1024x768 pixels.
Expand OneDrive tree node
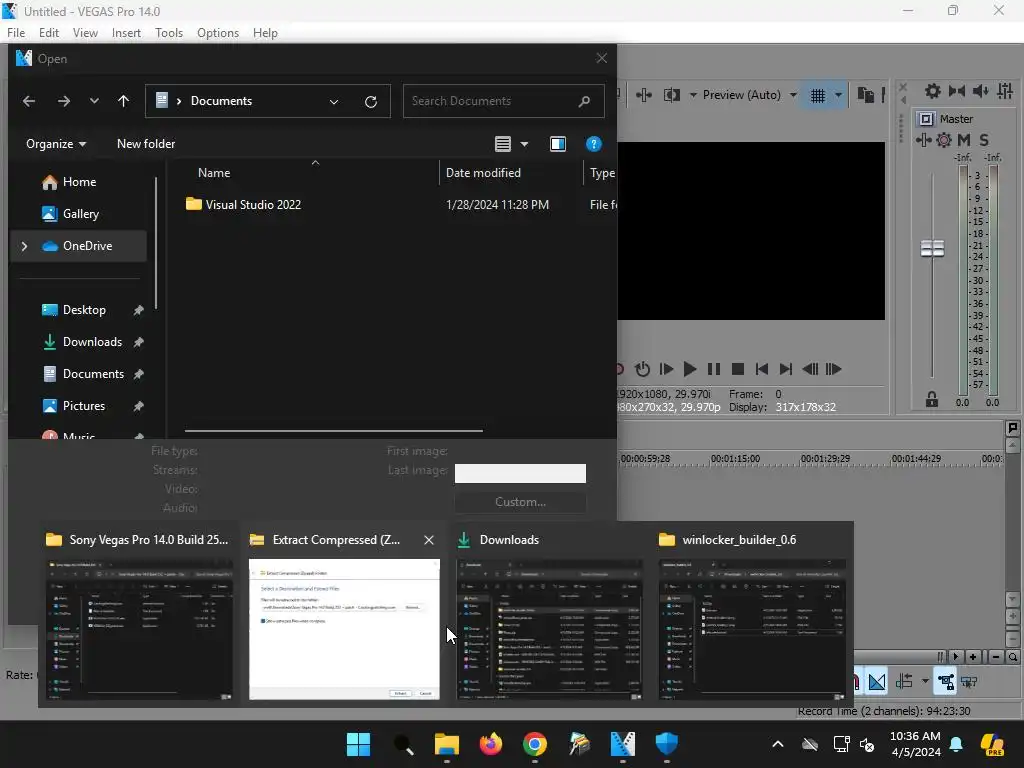[x=24, y=246]
